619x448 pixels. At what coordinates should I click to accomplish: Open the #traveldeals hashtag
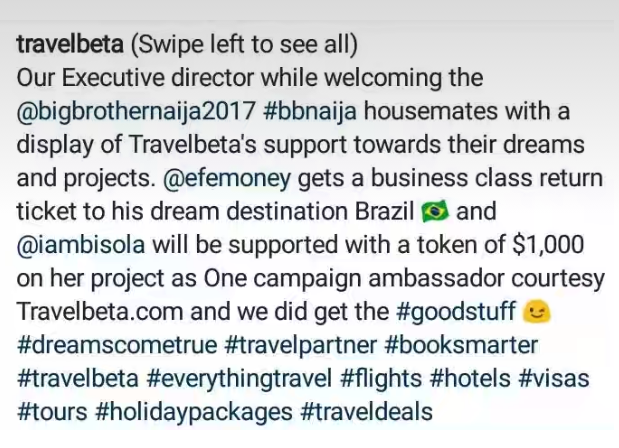click(x=366, y=412)
